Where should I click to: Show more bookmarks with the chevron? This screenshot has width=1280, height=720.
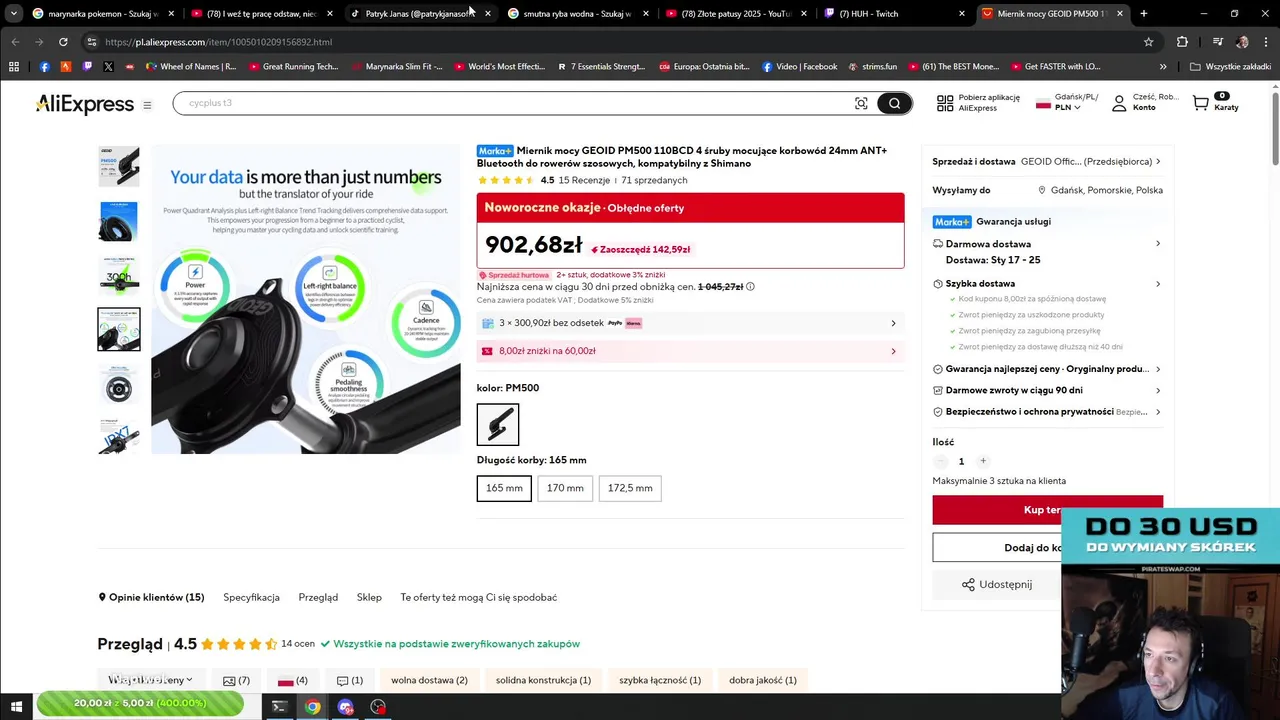(1163, 67)
